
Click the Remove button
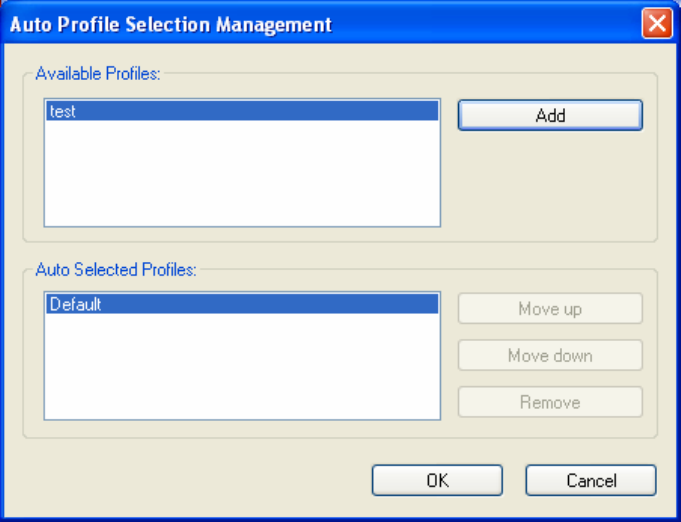coord(550,402)
